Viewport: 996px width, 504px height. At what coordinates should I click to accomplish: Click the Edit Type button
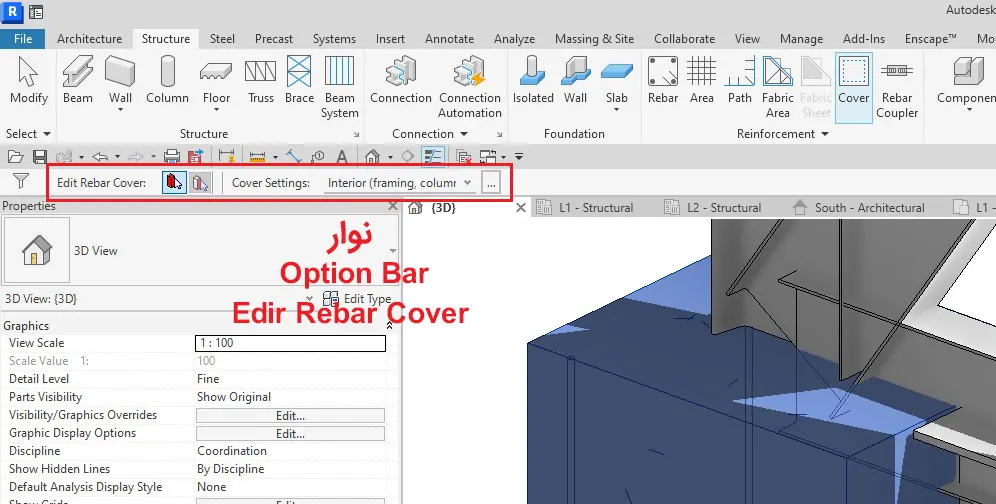[357, 299]
